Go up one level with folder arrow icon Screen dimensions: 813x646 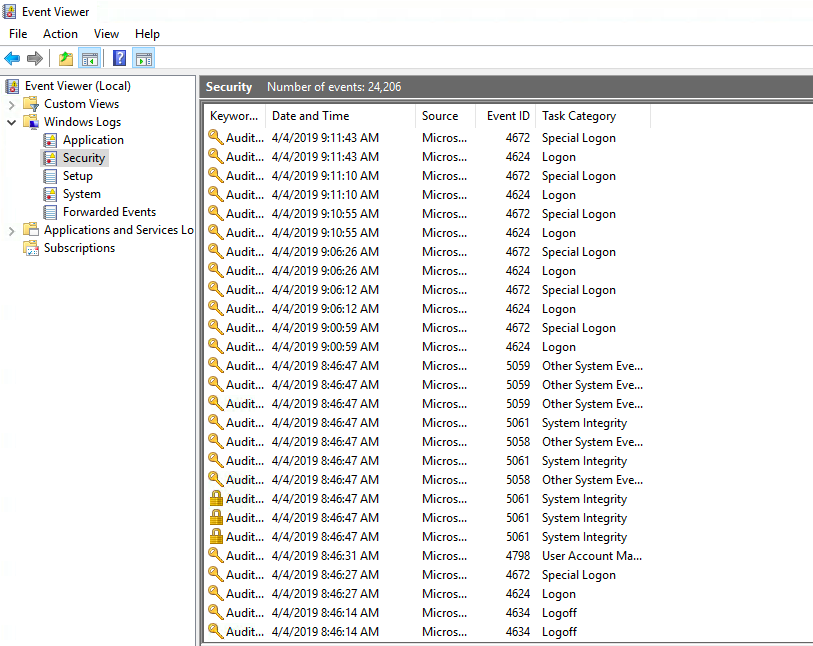coord(66,59)
